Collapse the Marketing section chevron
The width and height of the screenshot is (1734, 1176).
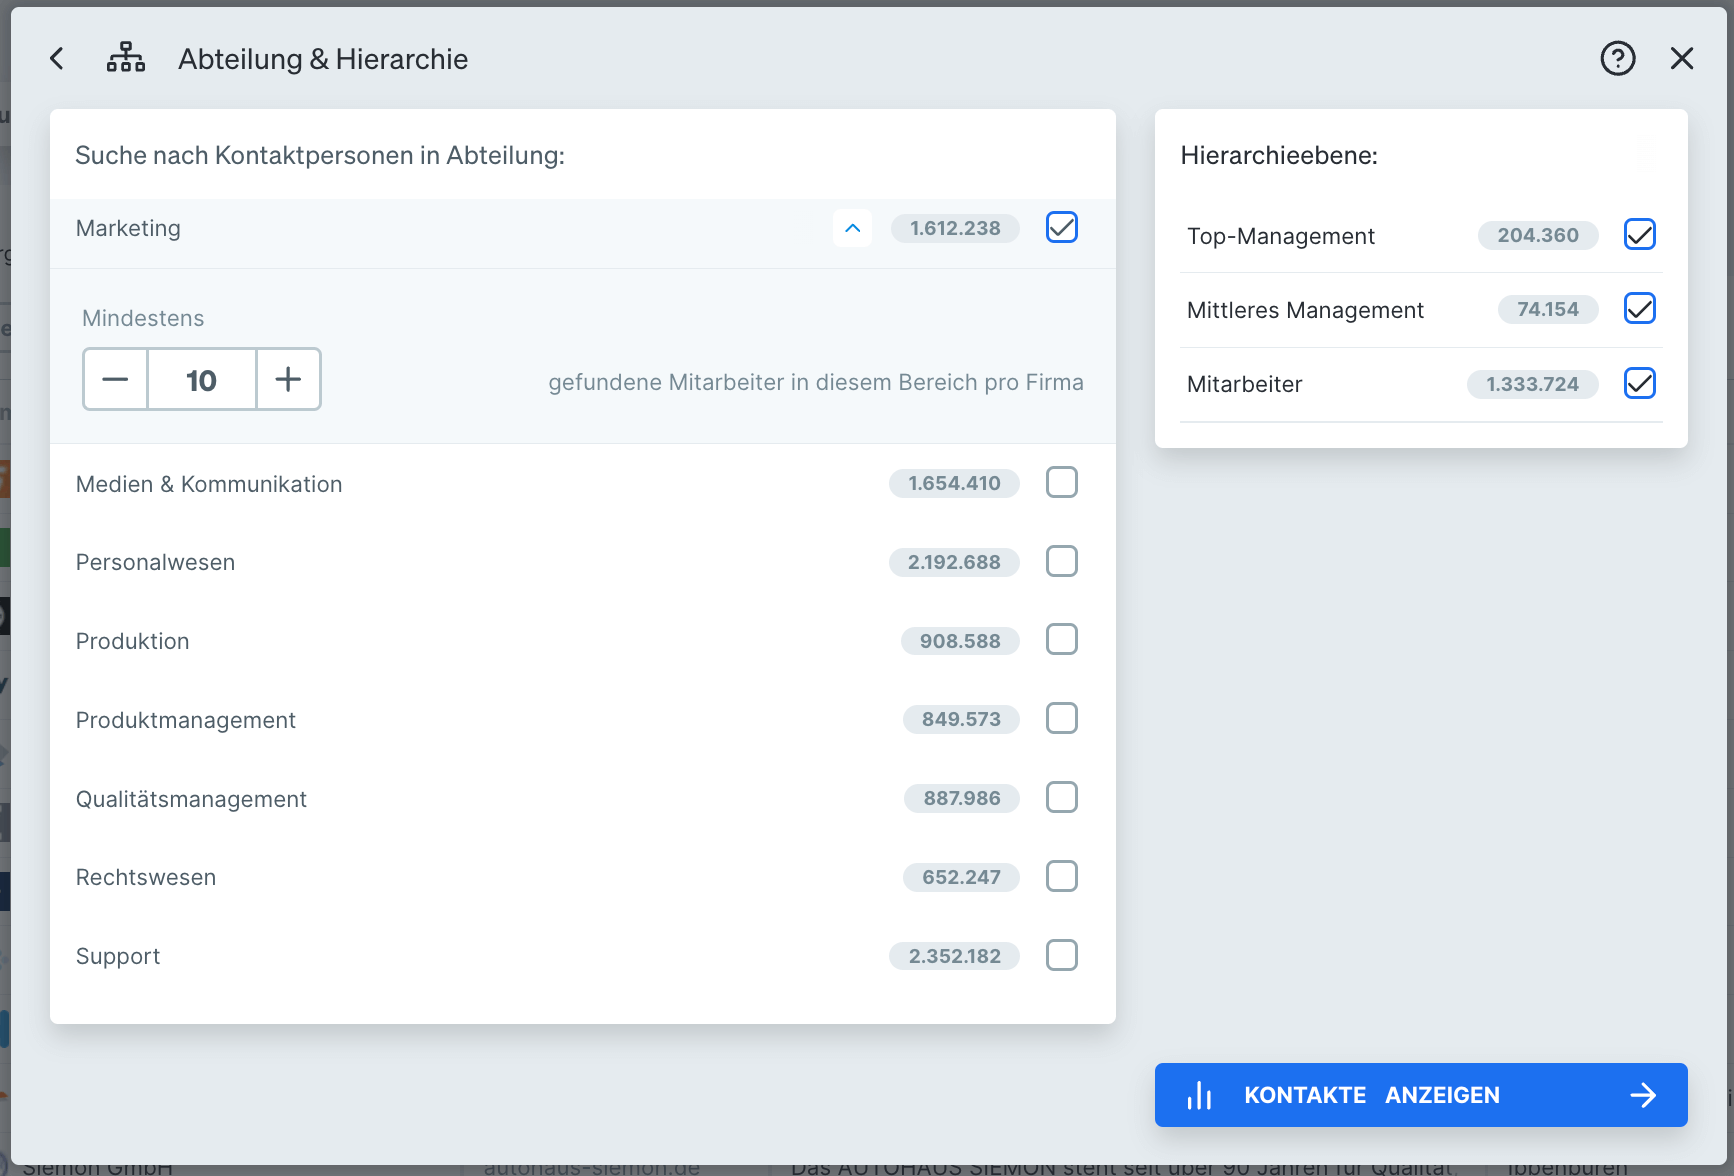click(852, 228)
